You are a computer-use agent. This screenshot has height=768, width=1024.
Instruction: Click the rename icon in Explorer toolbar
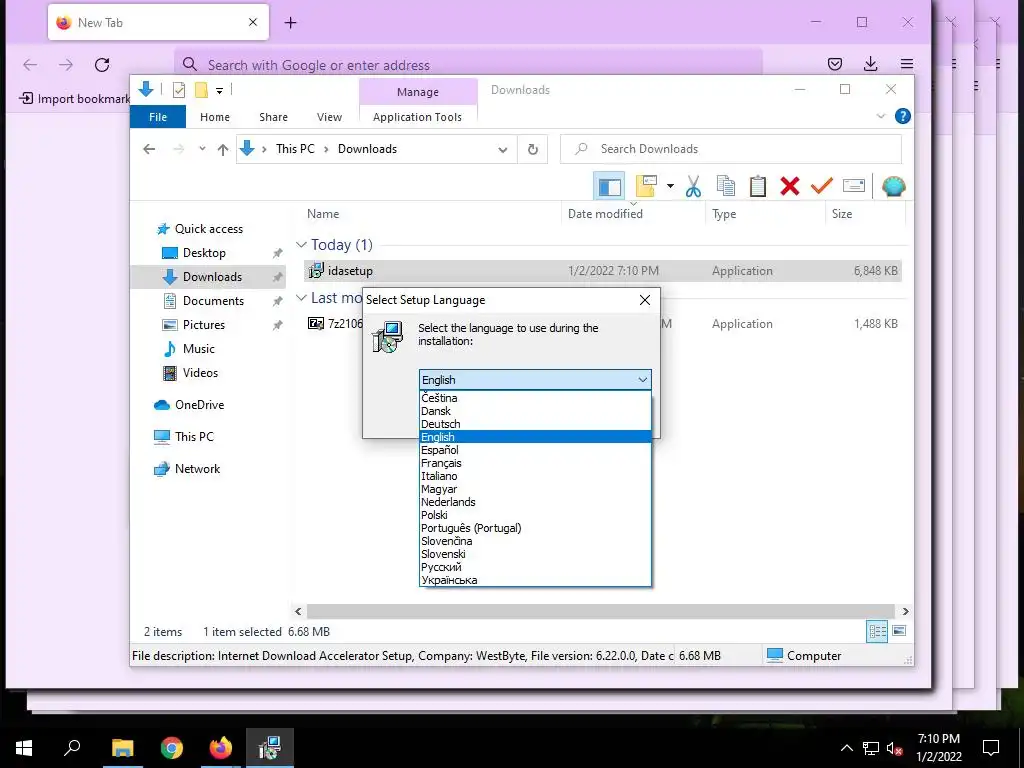854,187
